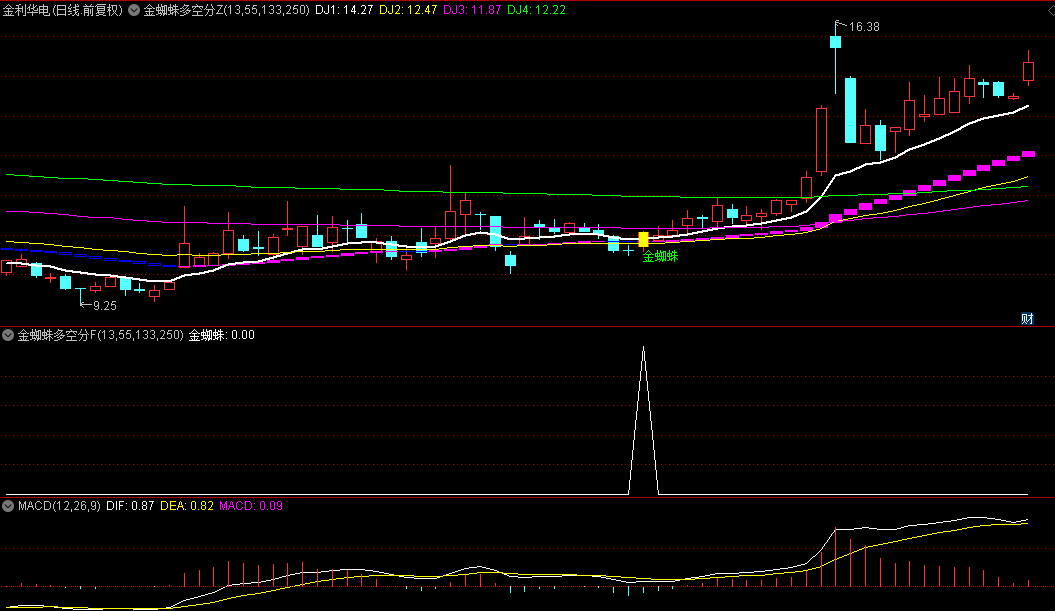
Task: Click the MACD(12,26,9) parameters label
Action: [x=59, y=506]
